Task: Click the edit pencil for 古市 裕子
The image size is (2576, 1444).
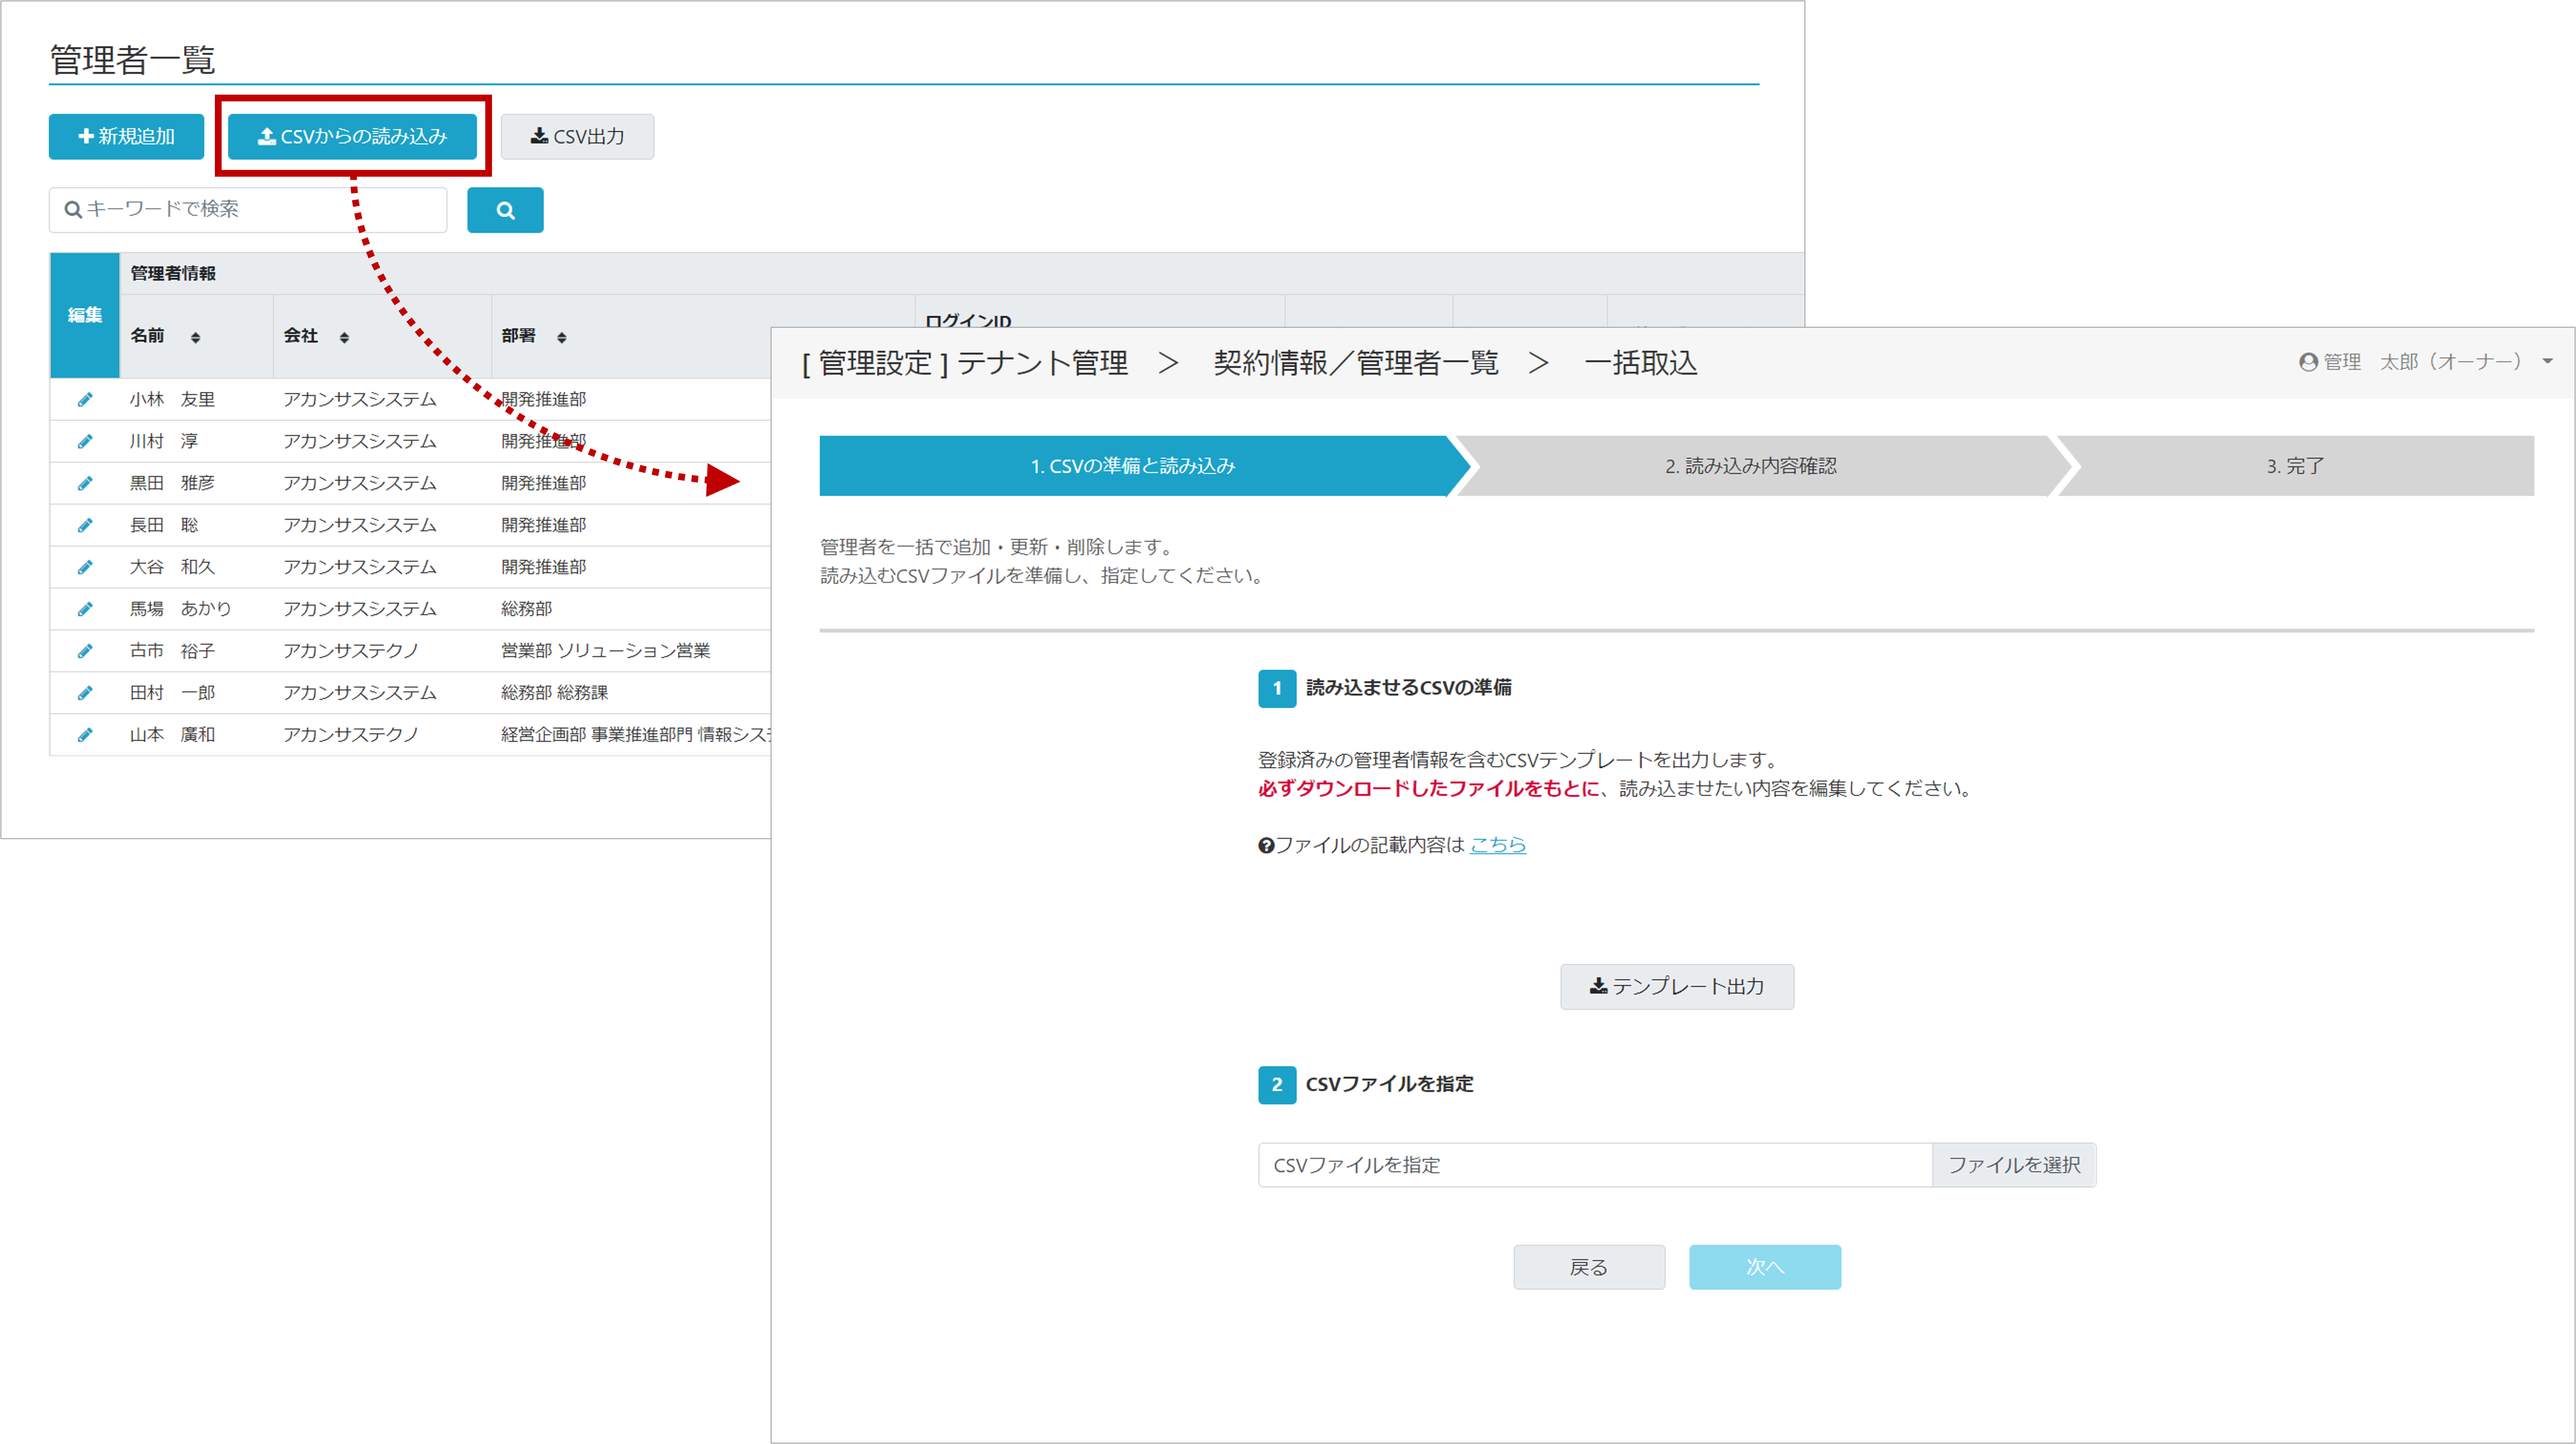Action: pyautogui.click(x=85, y=651)
